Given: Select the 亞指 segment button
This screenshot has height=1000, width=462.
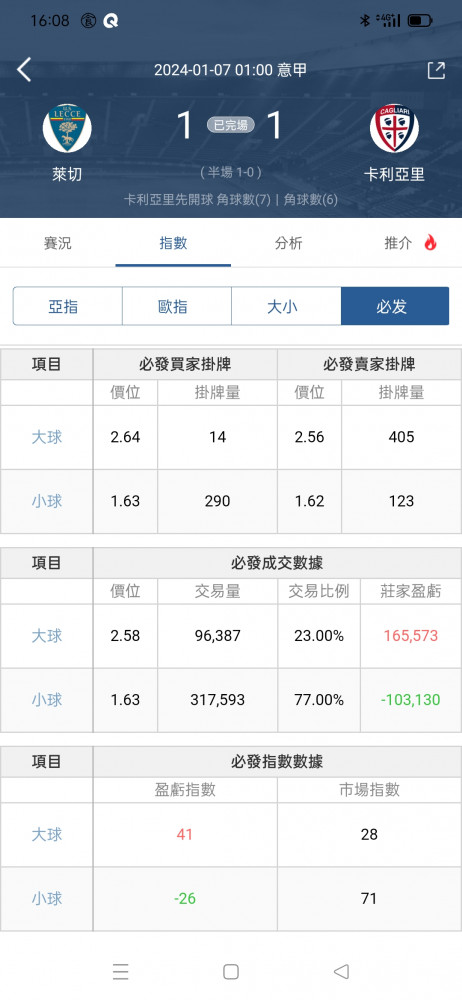Looking at the screenshot, I should pos(68,307).
